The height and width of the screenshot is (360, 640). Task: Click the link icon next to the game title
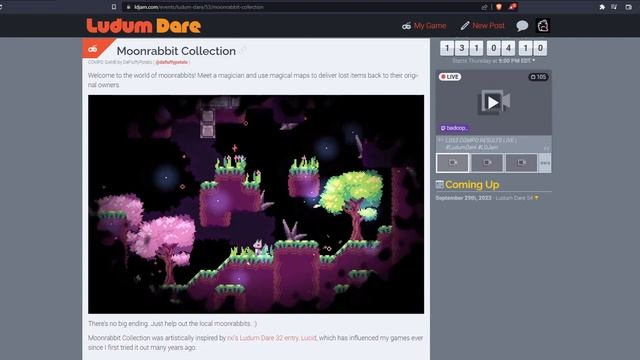click(243, 51)
